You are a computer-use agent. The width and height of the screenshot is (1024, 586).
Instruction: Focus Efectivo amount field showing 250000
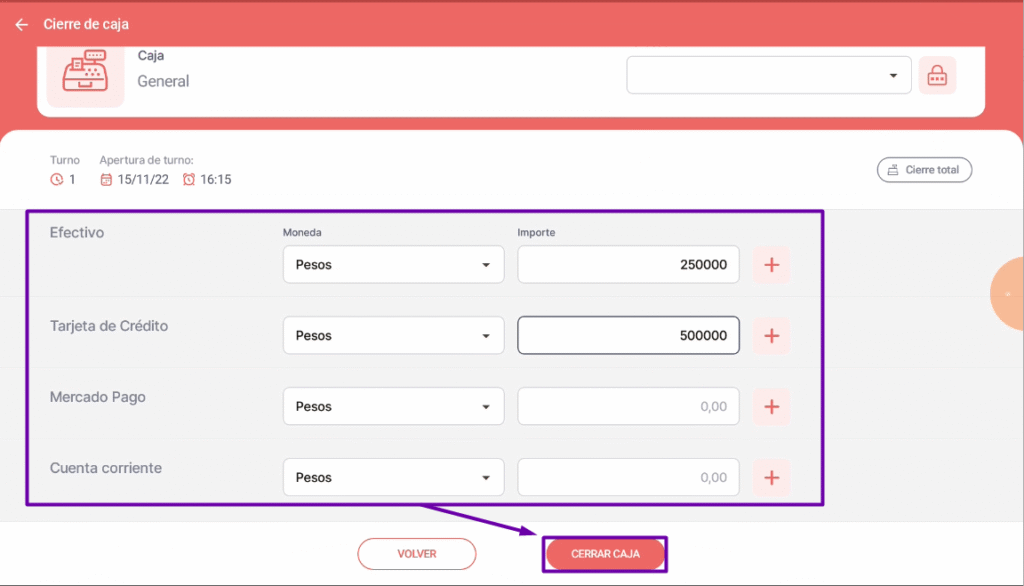click(x=628, y=265)
